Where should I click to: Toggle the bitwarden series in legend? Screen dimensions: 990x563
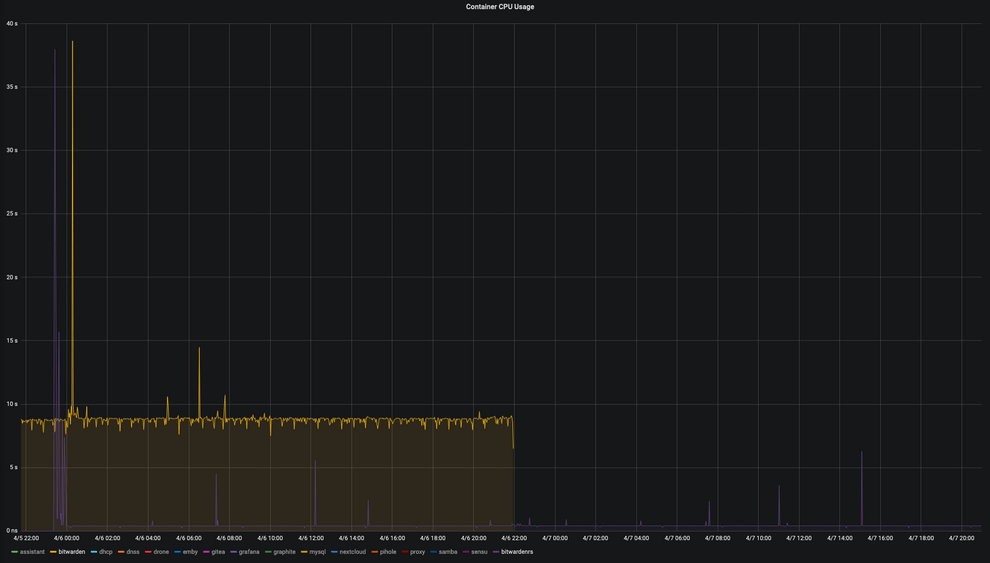point(71,552)
